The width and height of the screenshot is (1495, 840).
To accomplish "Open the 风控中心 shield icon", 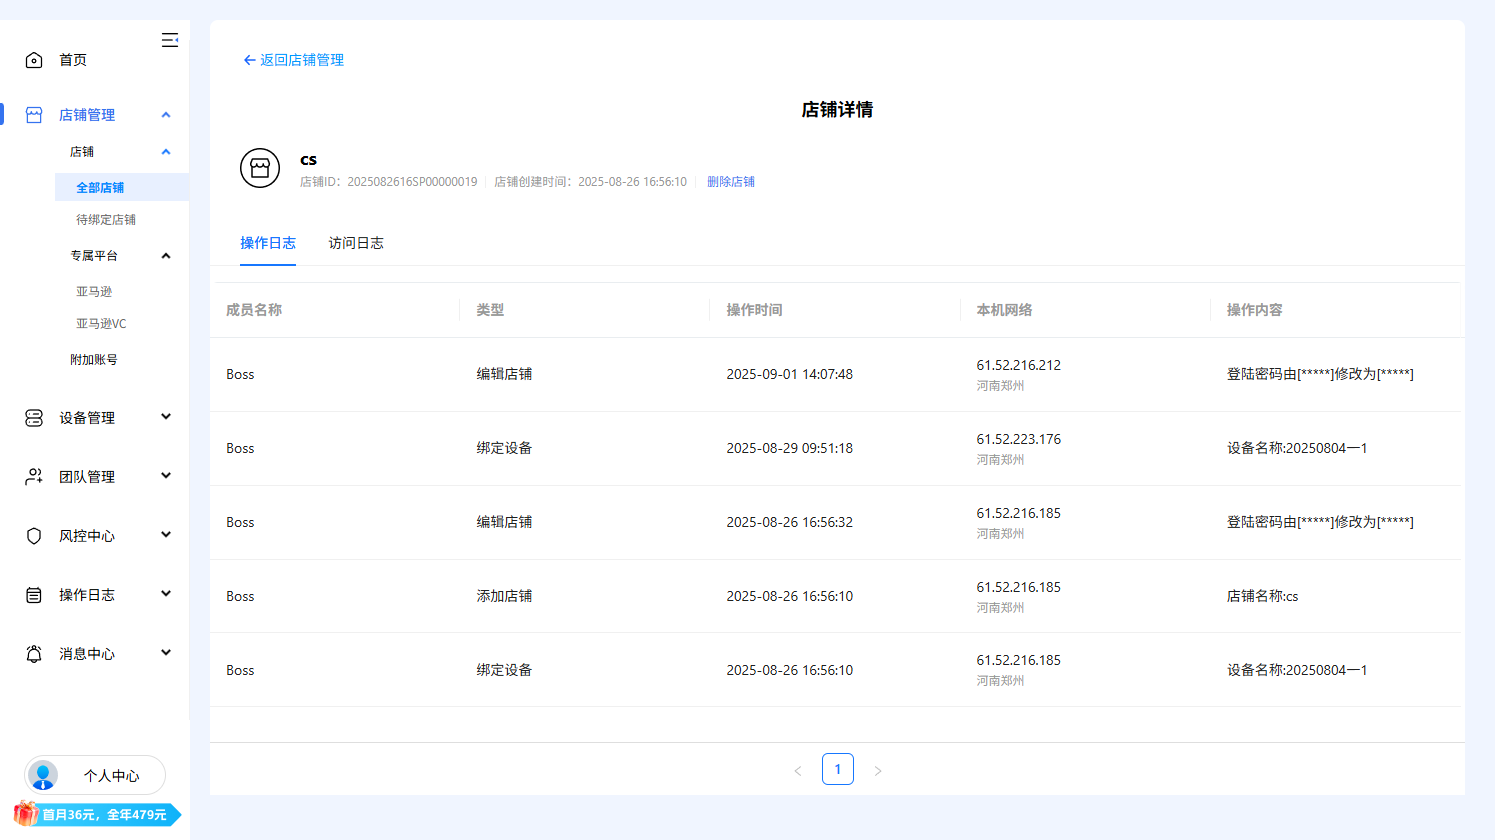I will [x=33, y=535].
